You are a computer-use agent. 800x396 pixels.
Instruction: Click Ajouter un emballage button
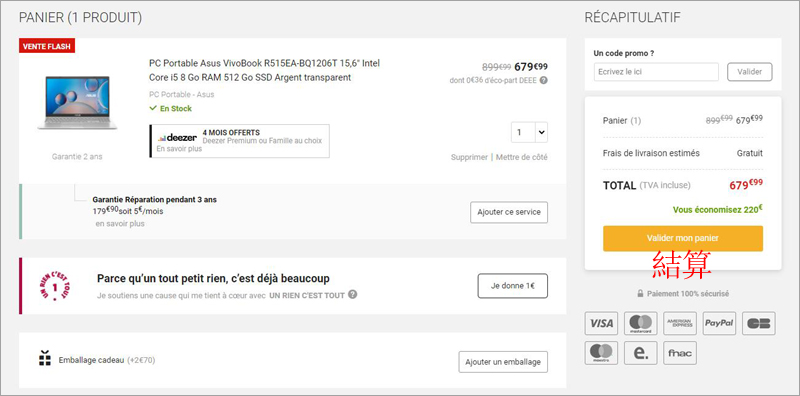click(503, 362)
